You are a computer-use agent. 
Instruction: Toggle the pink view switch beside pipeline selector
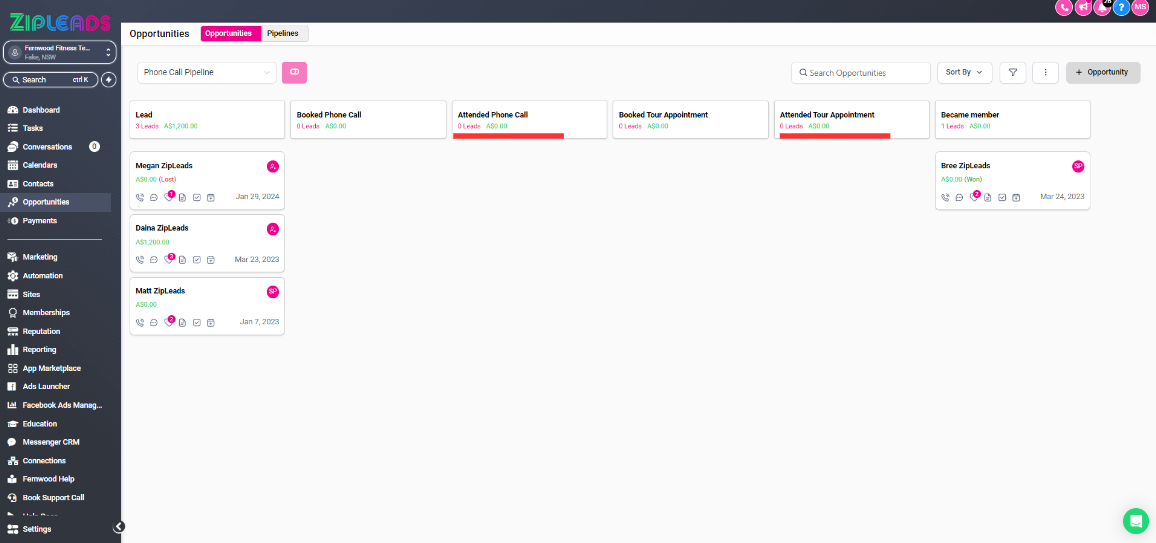pyautogui.click(x=294, y=72)
